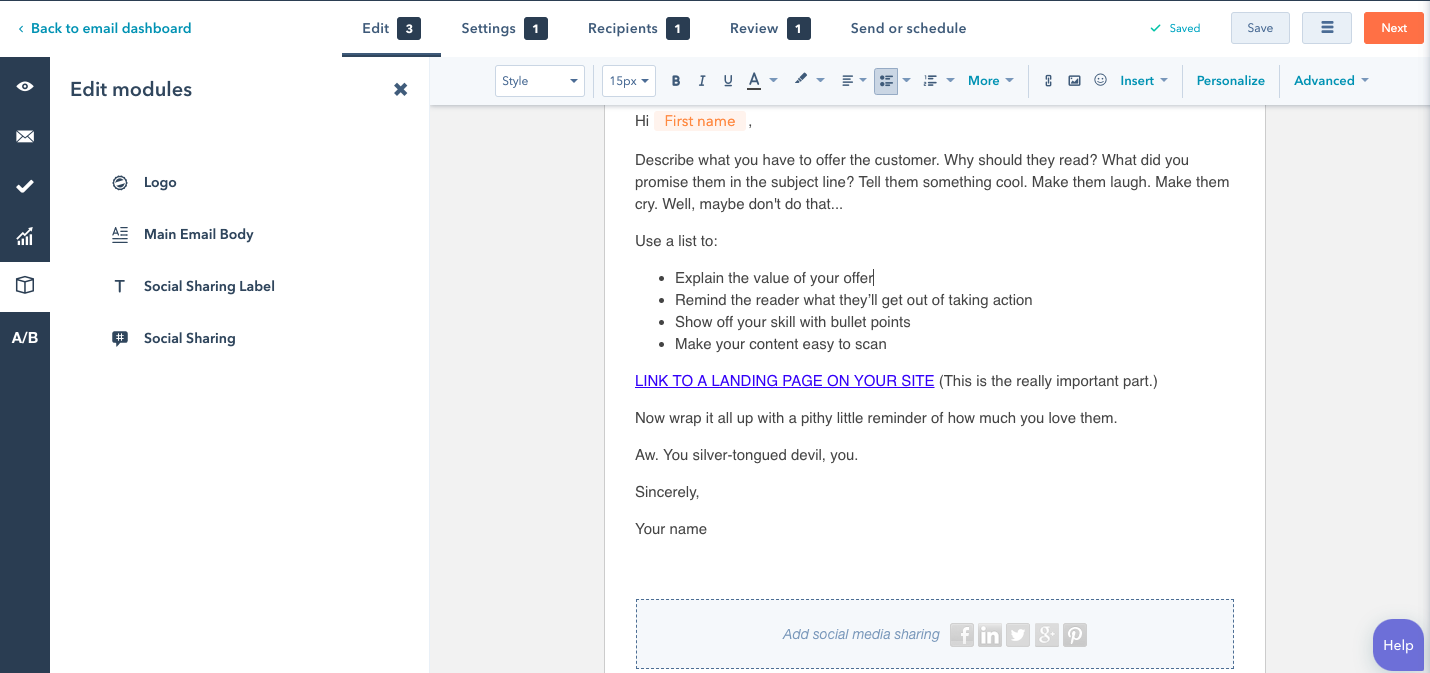Viewport: 1430px width, 673px height.
Task: Click the 'Use a list to:' line
Action: (x=676, y=241)
